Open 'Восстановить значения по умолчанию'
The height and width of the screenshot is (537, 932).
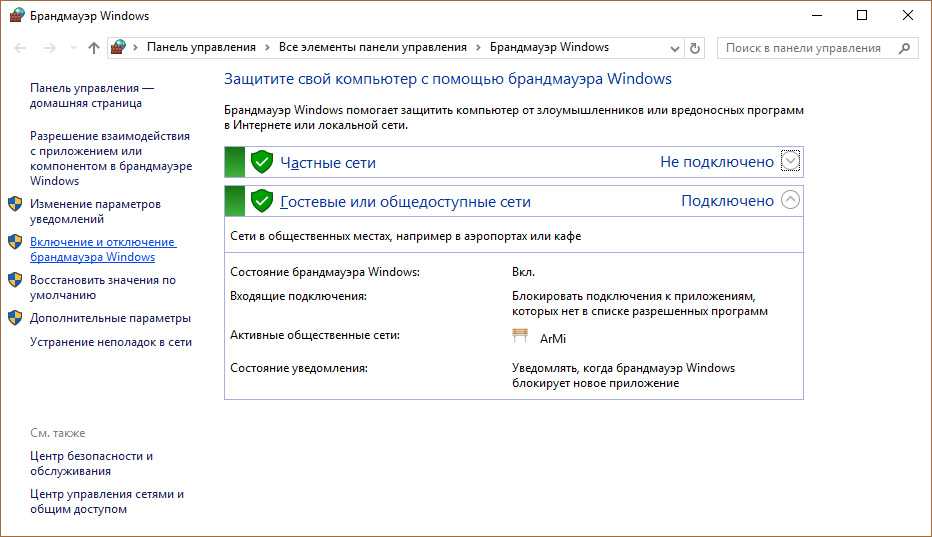(x=103, y=287)
